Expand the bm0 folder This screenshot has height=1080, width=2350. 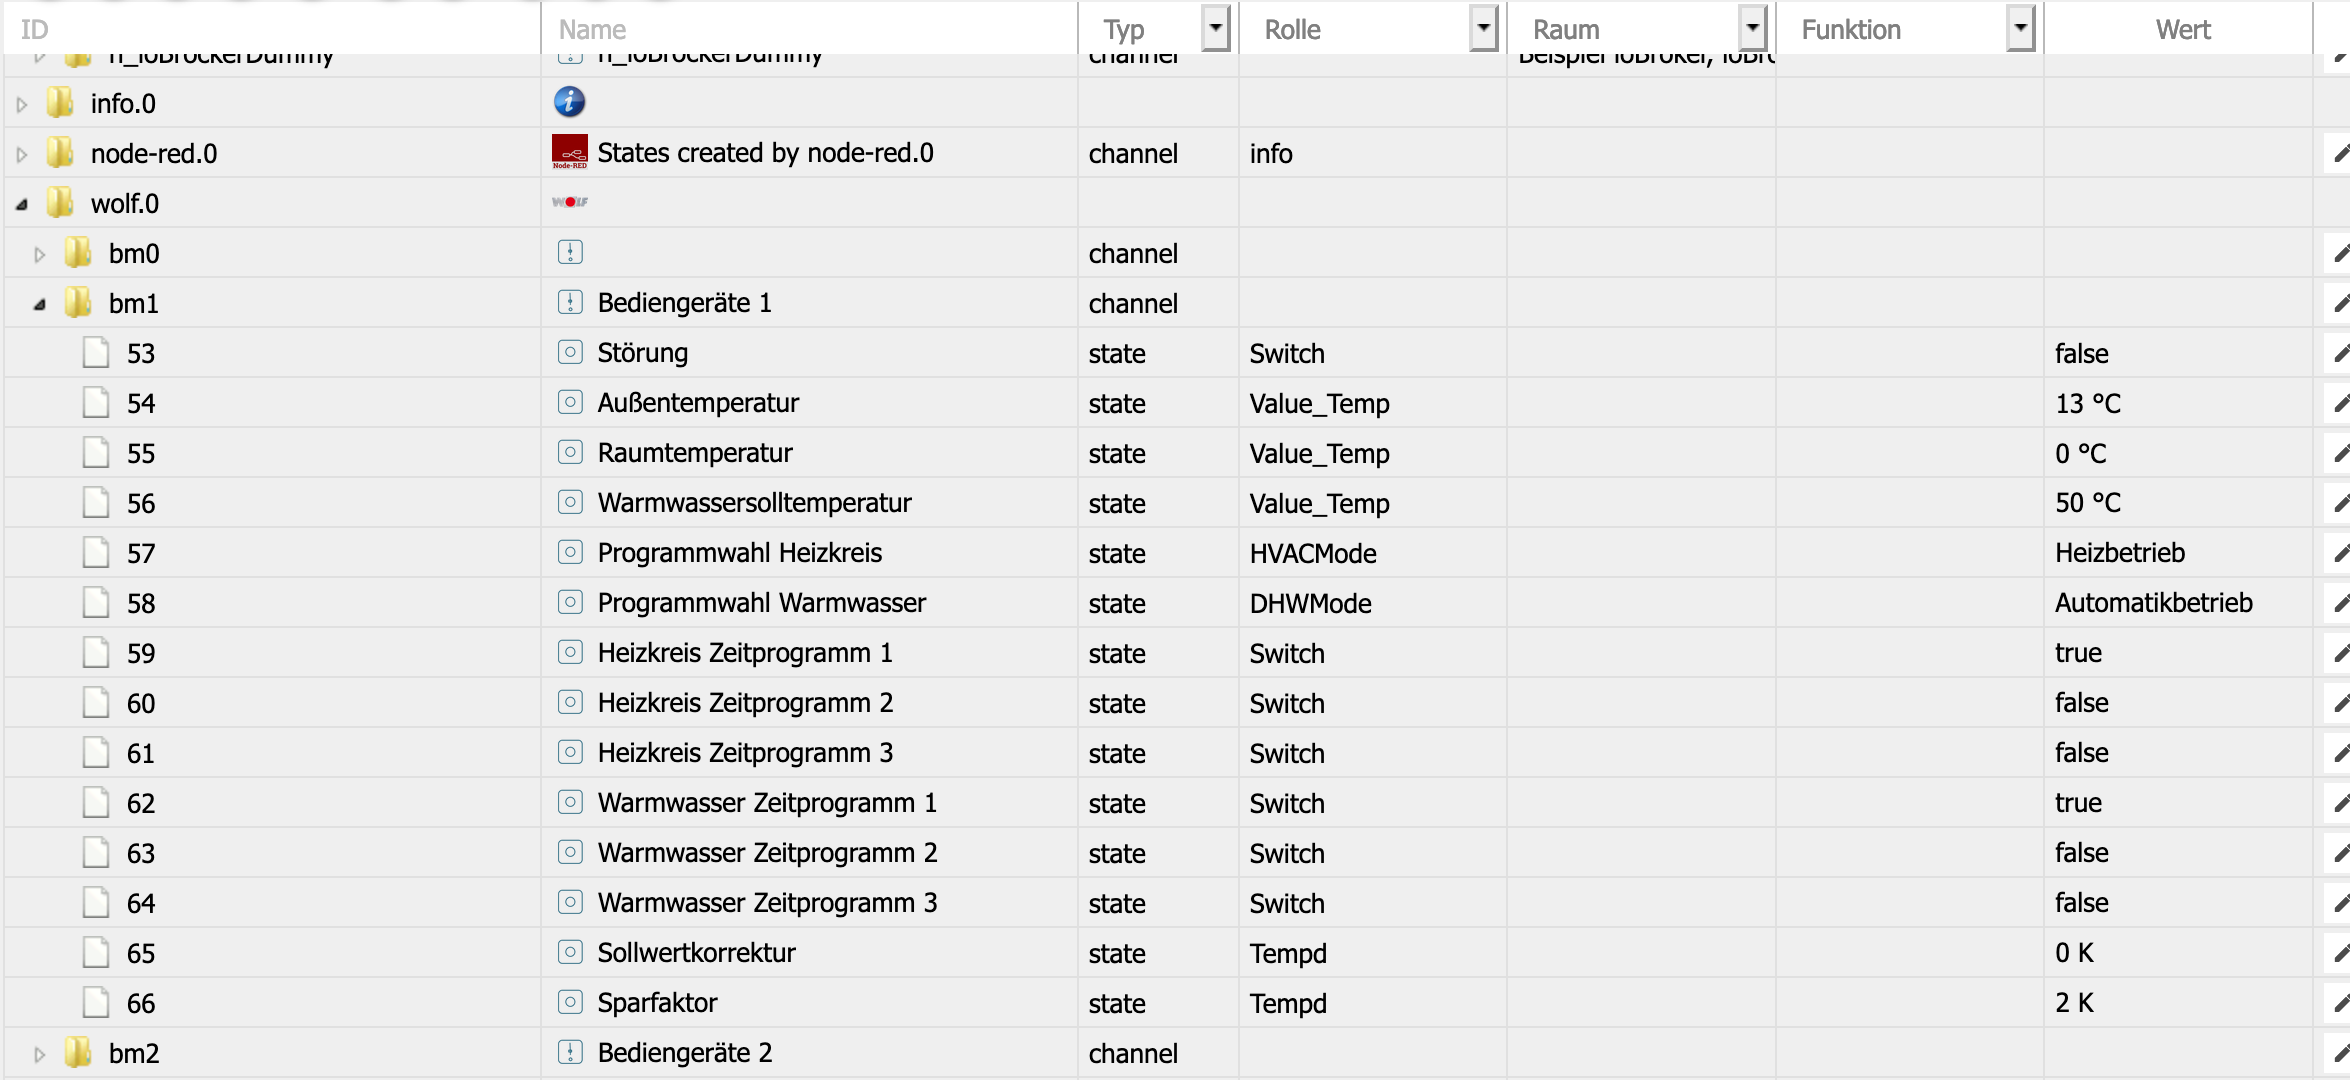(x=39, y=254)
